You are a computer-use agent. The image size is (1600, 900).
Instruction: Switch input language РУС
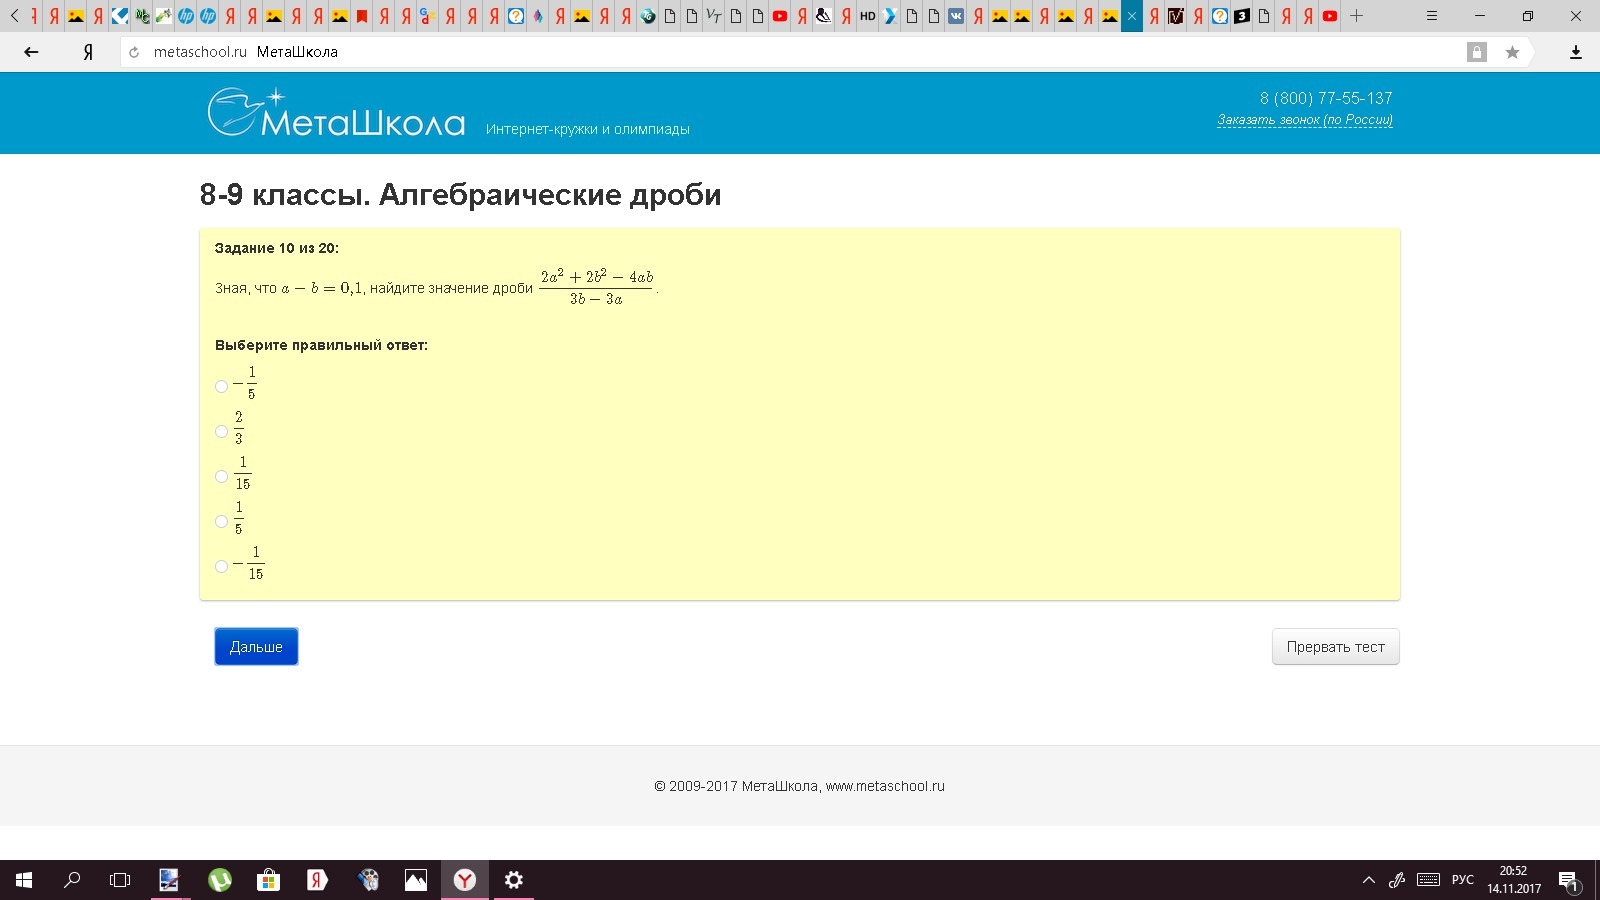tap(1463, 880)
